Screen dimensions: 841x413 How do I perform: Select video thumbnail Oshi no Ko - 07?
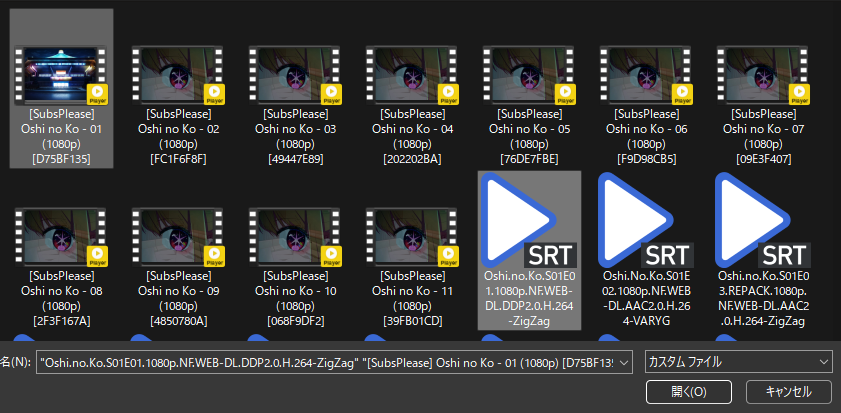point(763,75)
